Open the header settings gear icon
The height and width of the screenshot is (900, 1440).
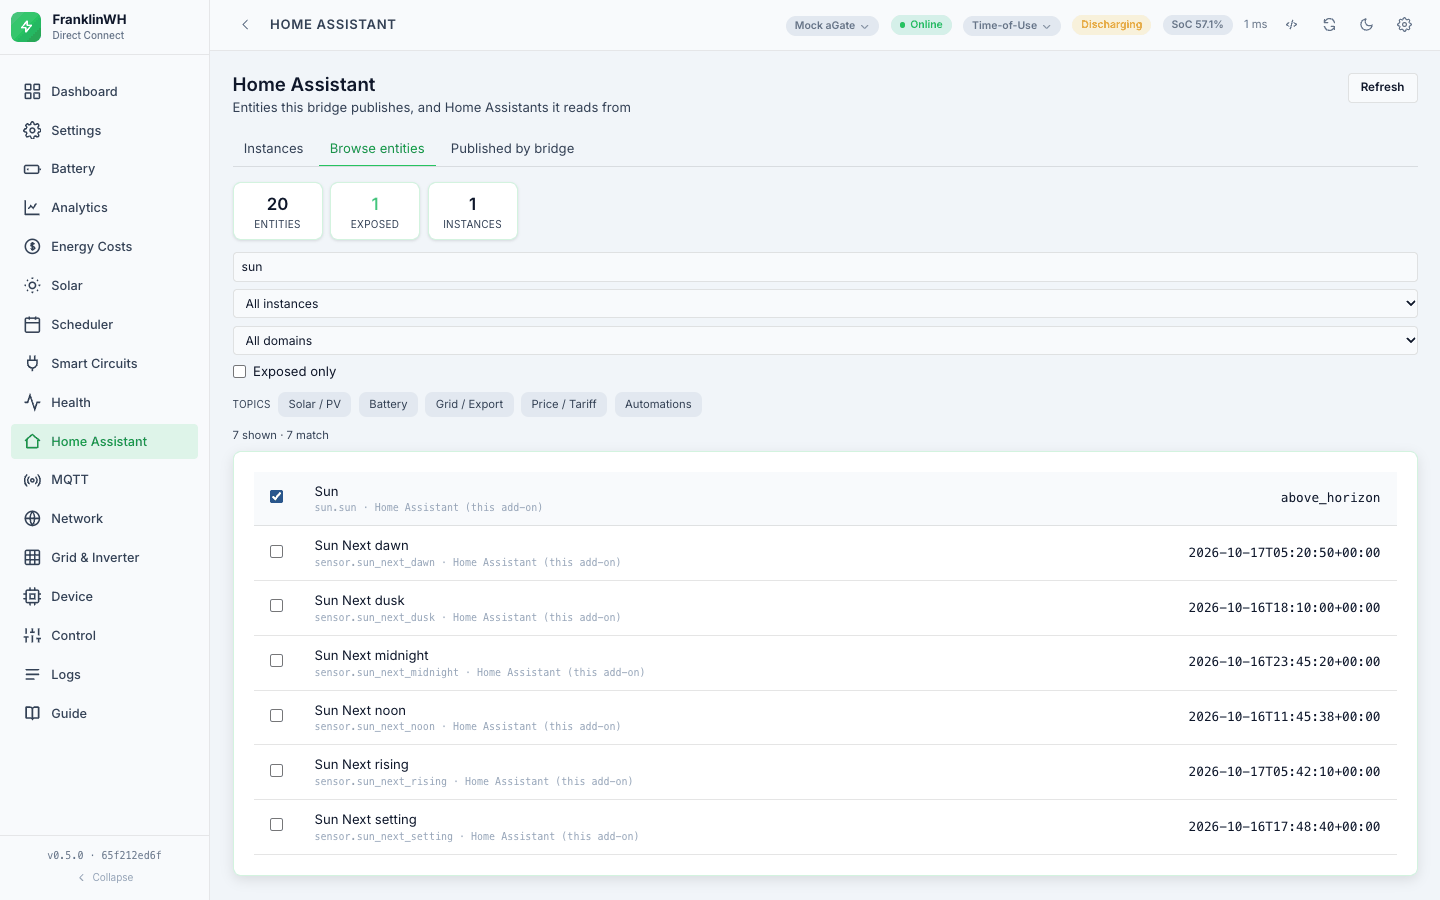(1404, 25)
